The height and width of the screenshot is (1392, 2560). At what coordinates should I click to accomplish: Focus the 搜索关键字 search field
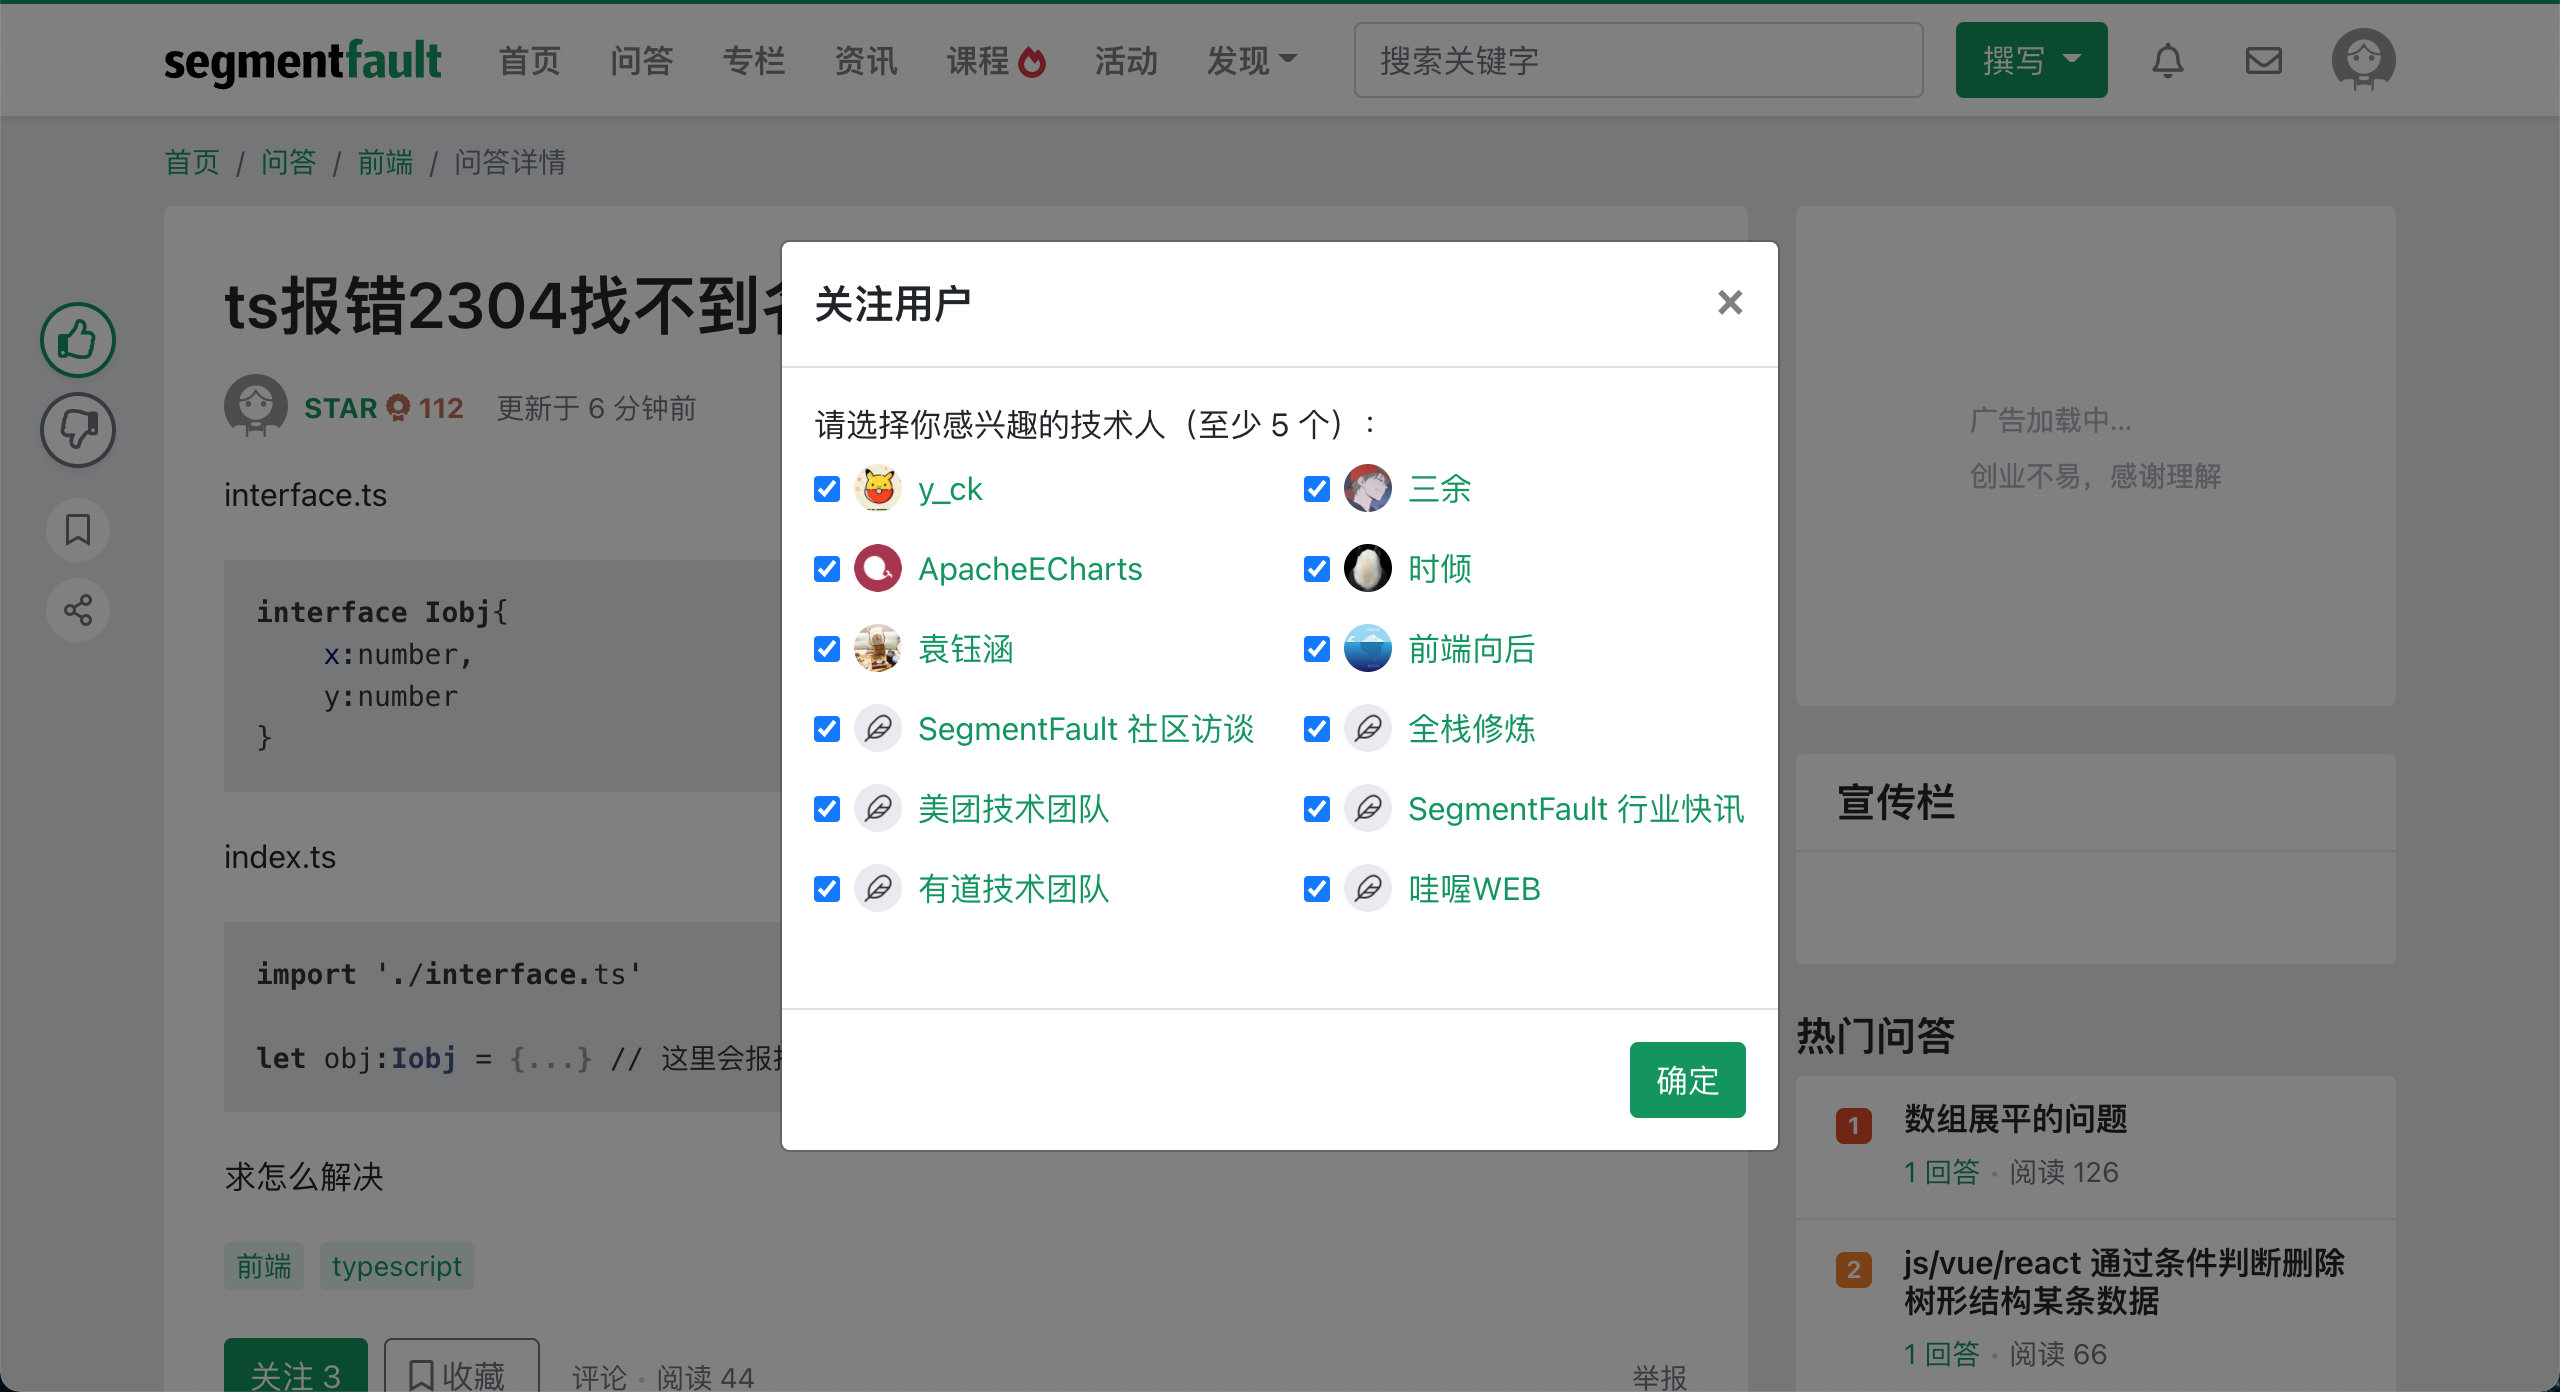[x=1638, y=60]
